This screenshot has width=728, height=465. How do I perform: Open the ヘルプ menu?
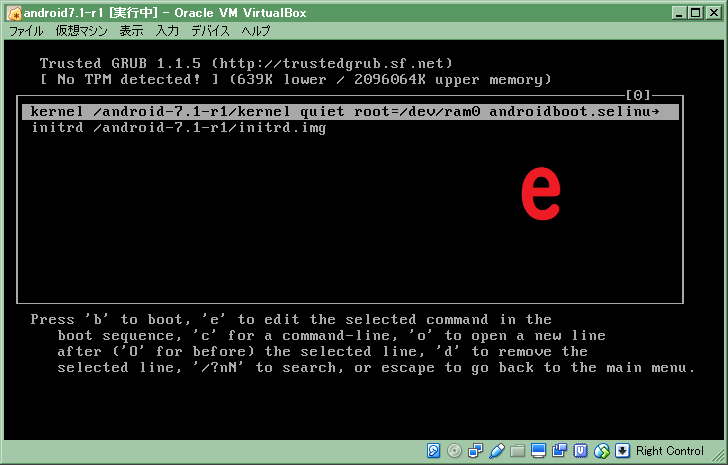(x=256, y=31)
